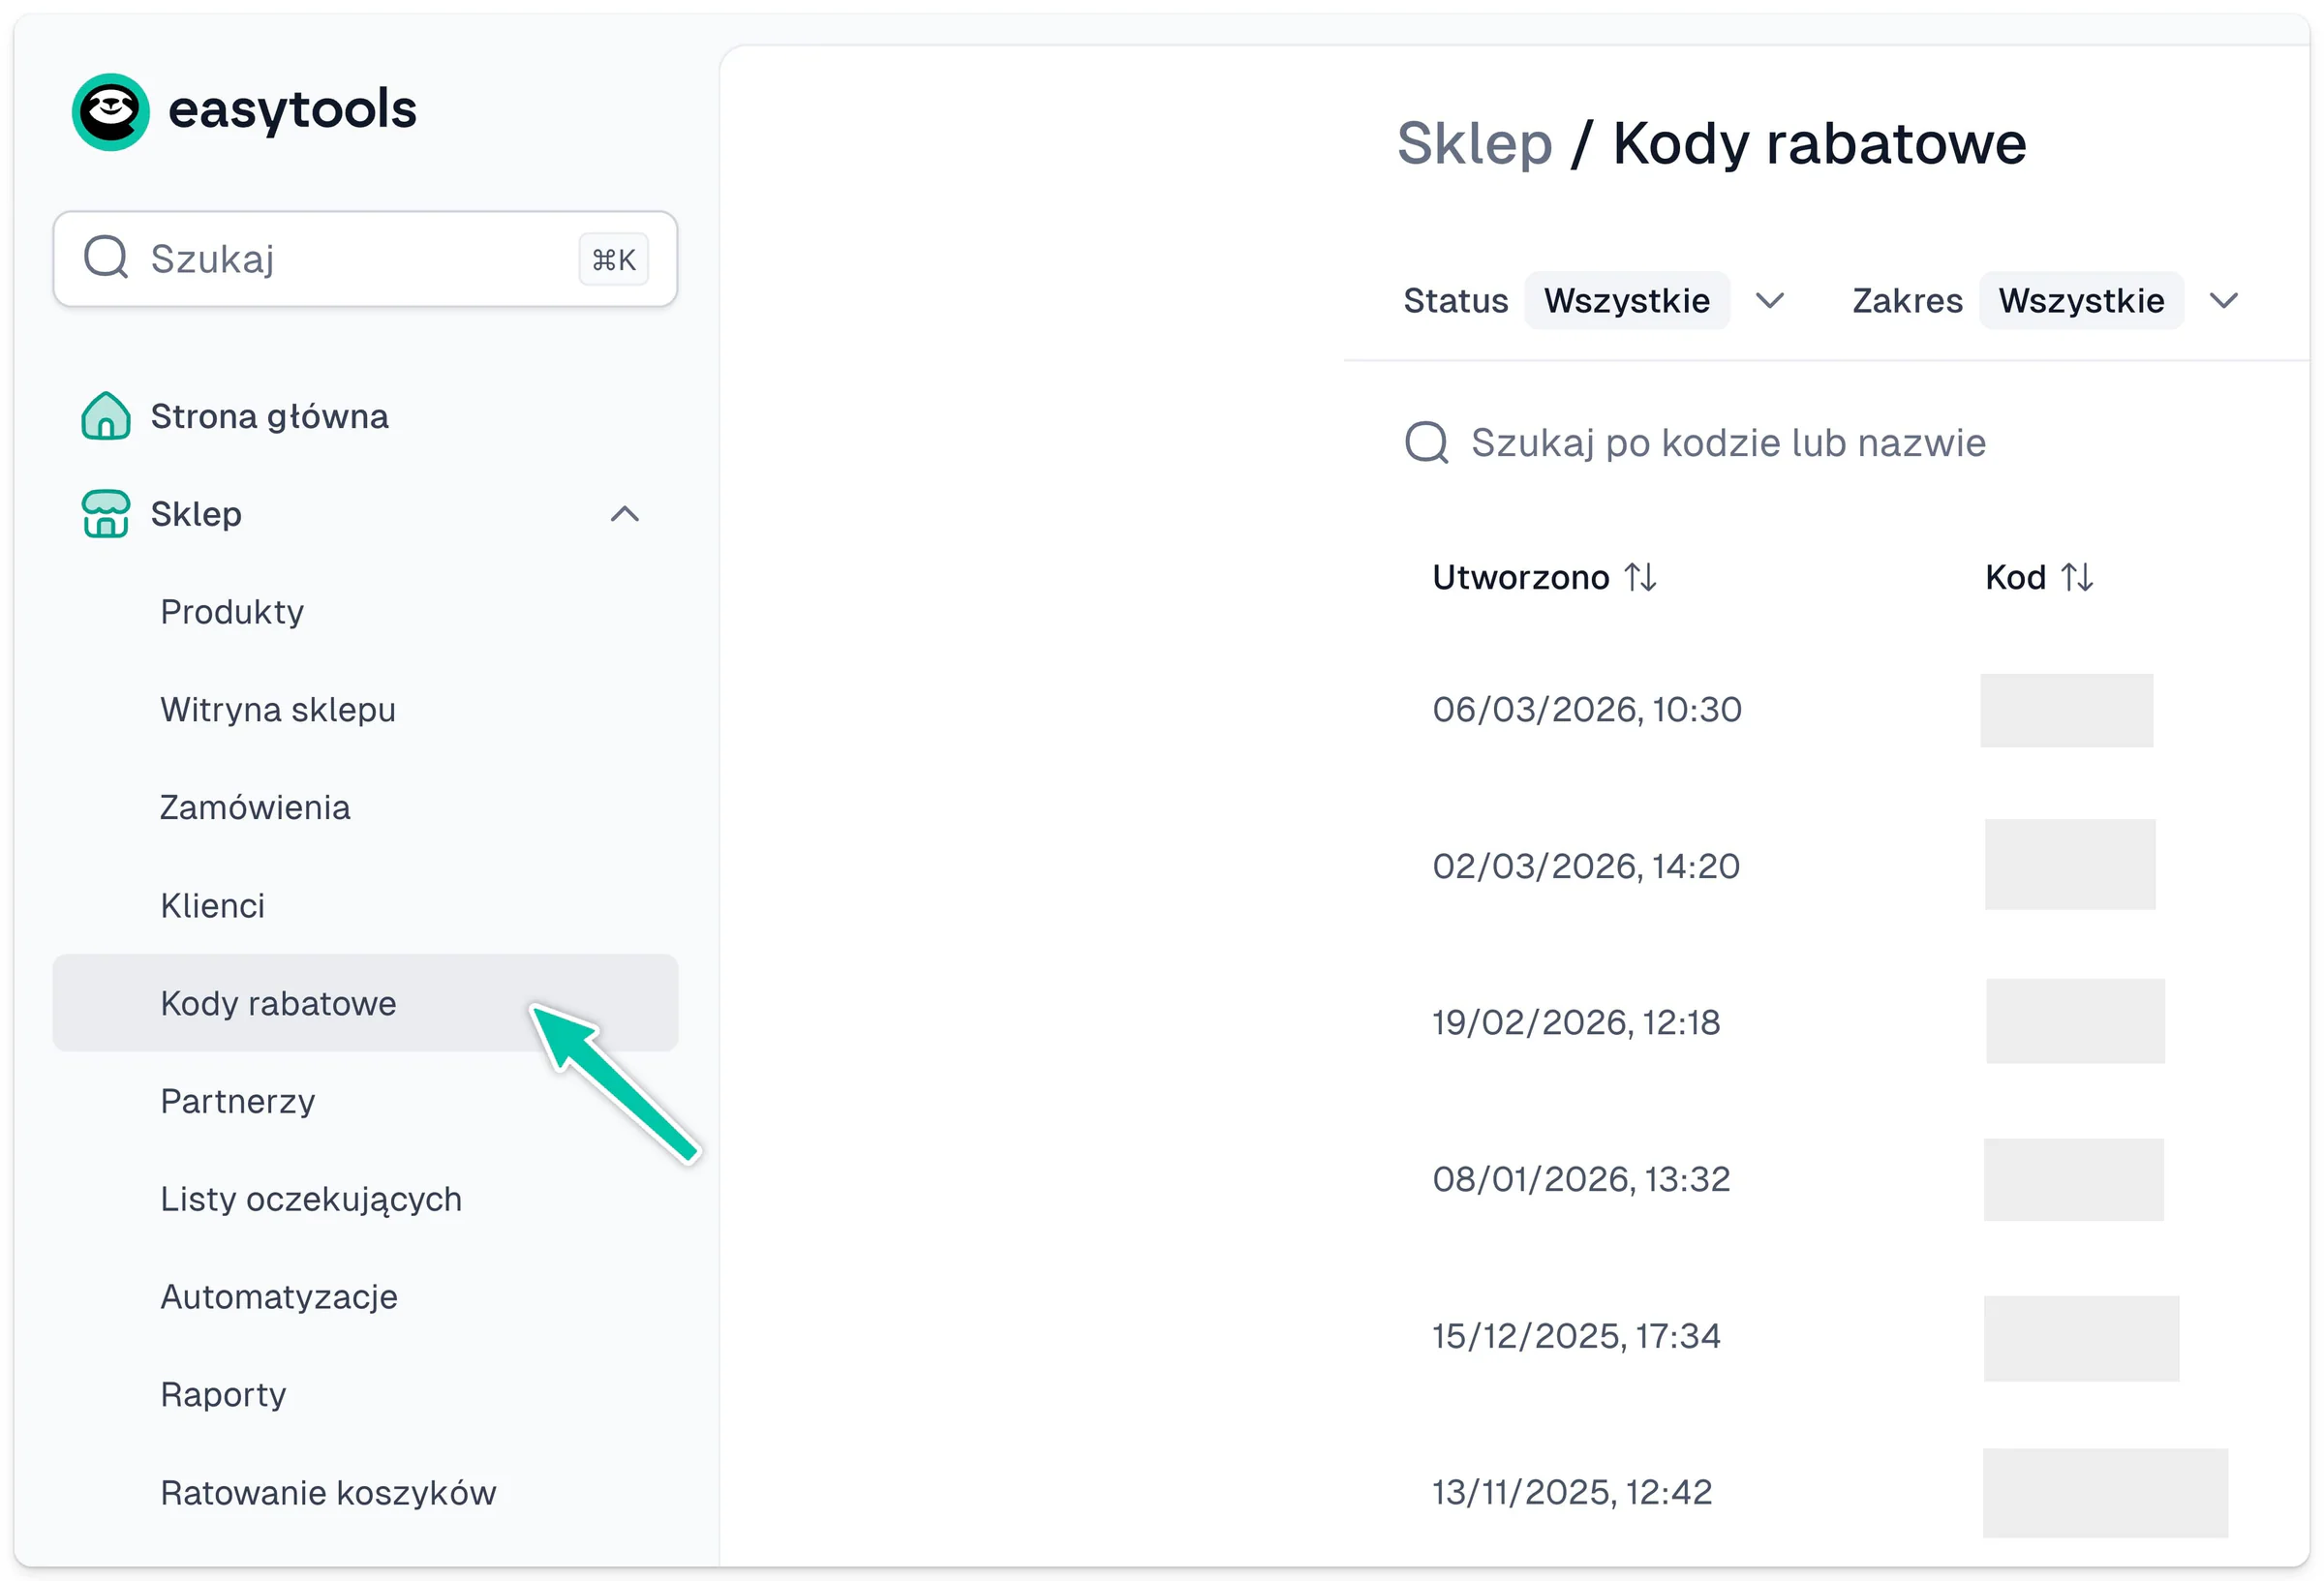Click the hidden code for 13/11/2025 row
Screen dimensions: 2324x1581
pyautogui.click(x=2105, y=1493)
